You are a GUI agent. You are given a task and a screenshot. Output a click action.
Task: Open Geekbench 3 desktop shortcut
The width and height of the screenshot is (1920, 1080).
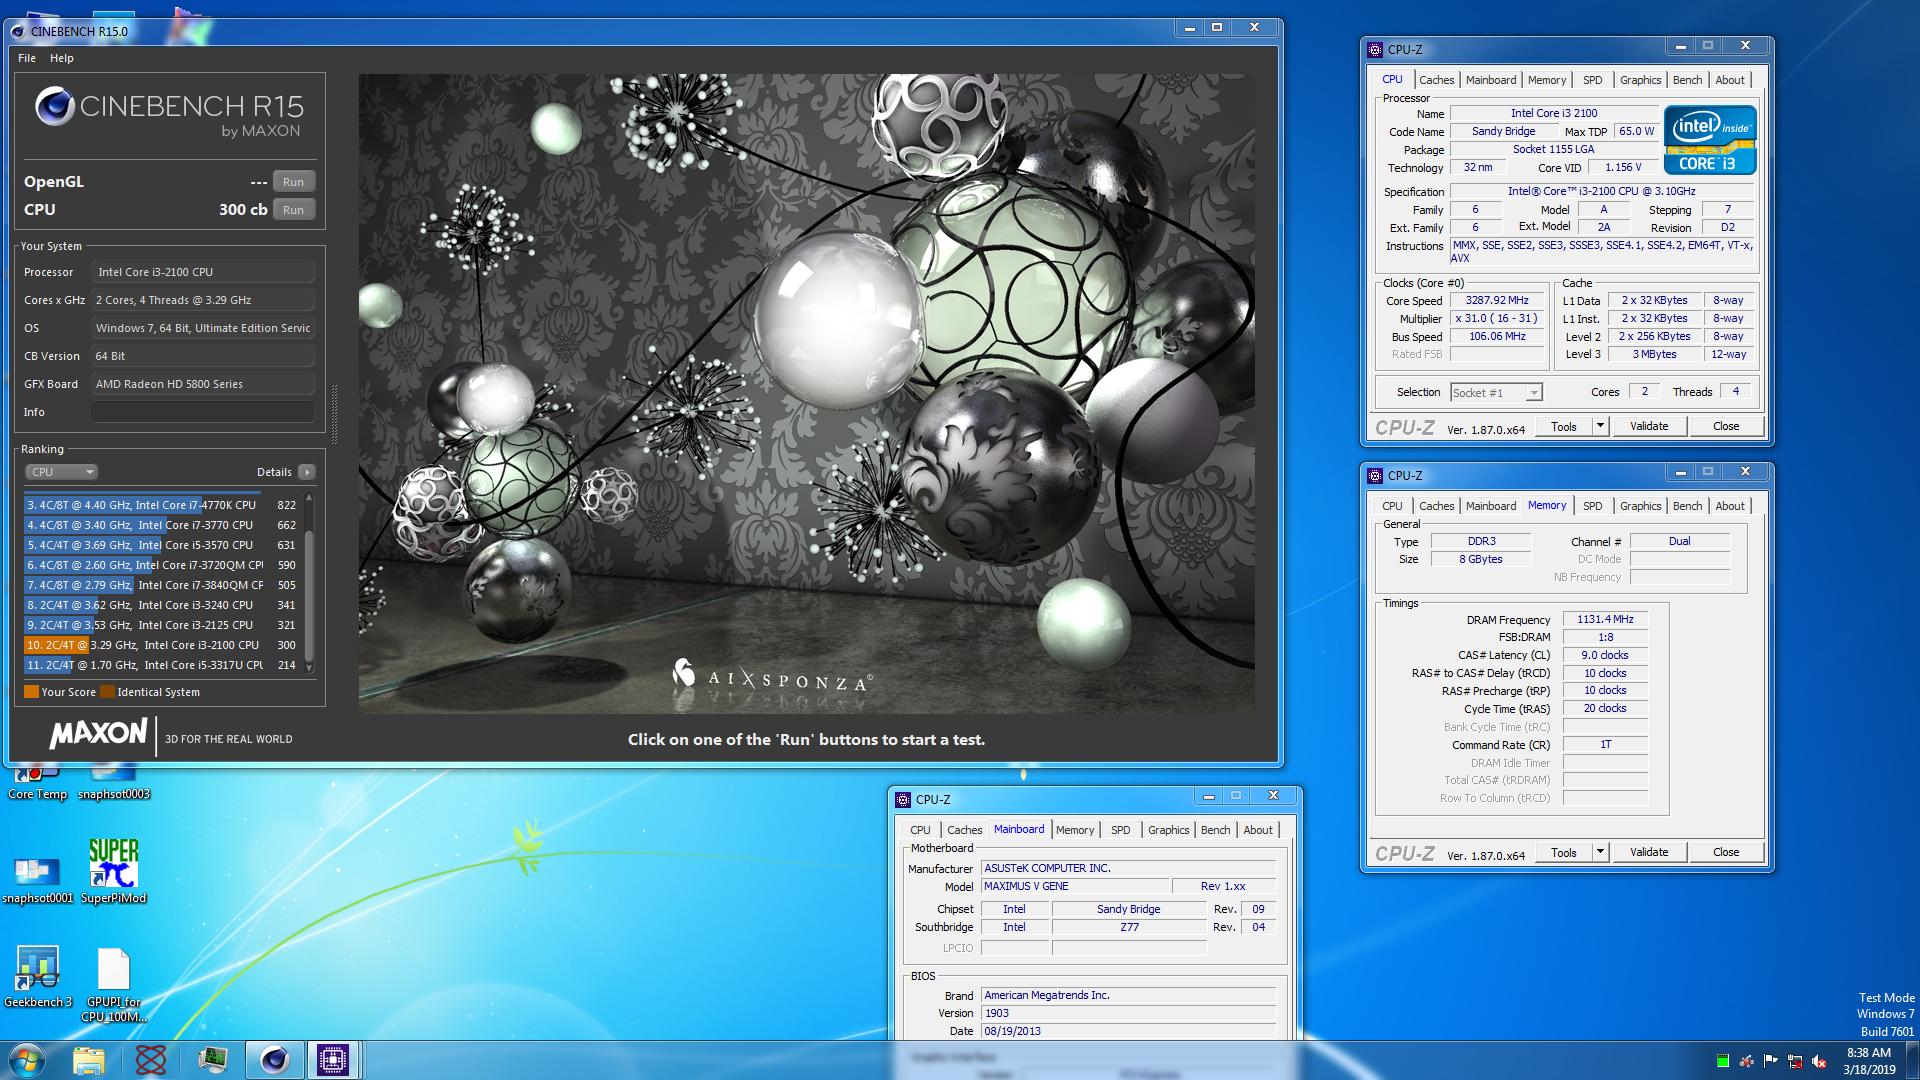pos(37,976)
